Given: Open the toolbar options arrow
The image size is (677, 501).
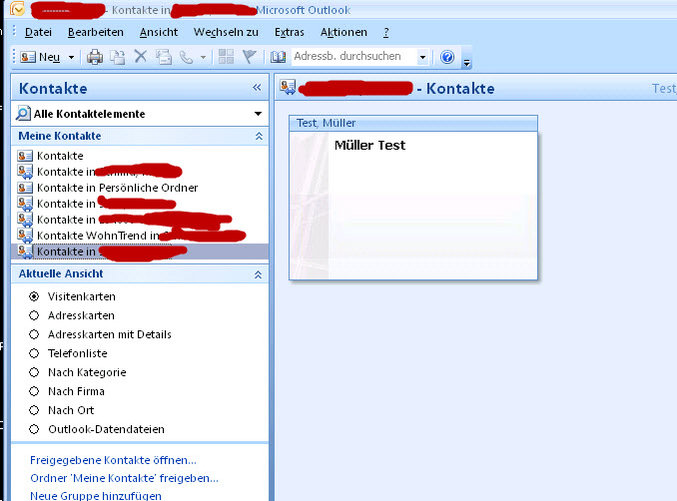Looking at the screenshot, I should (x=467, y=63).
